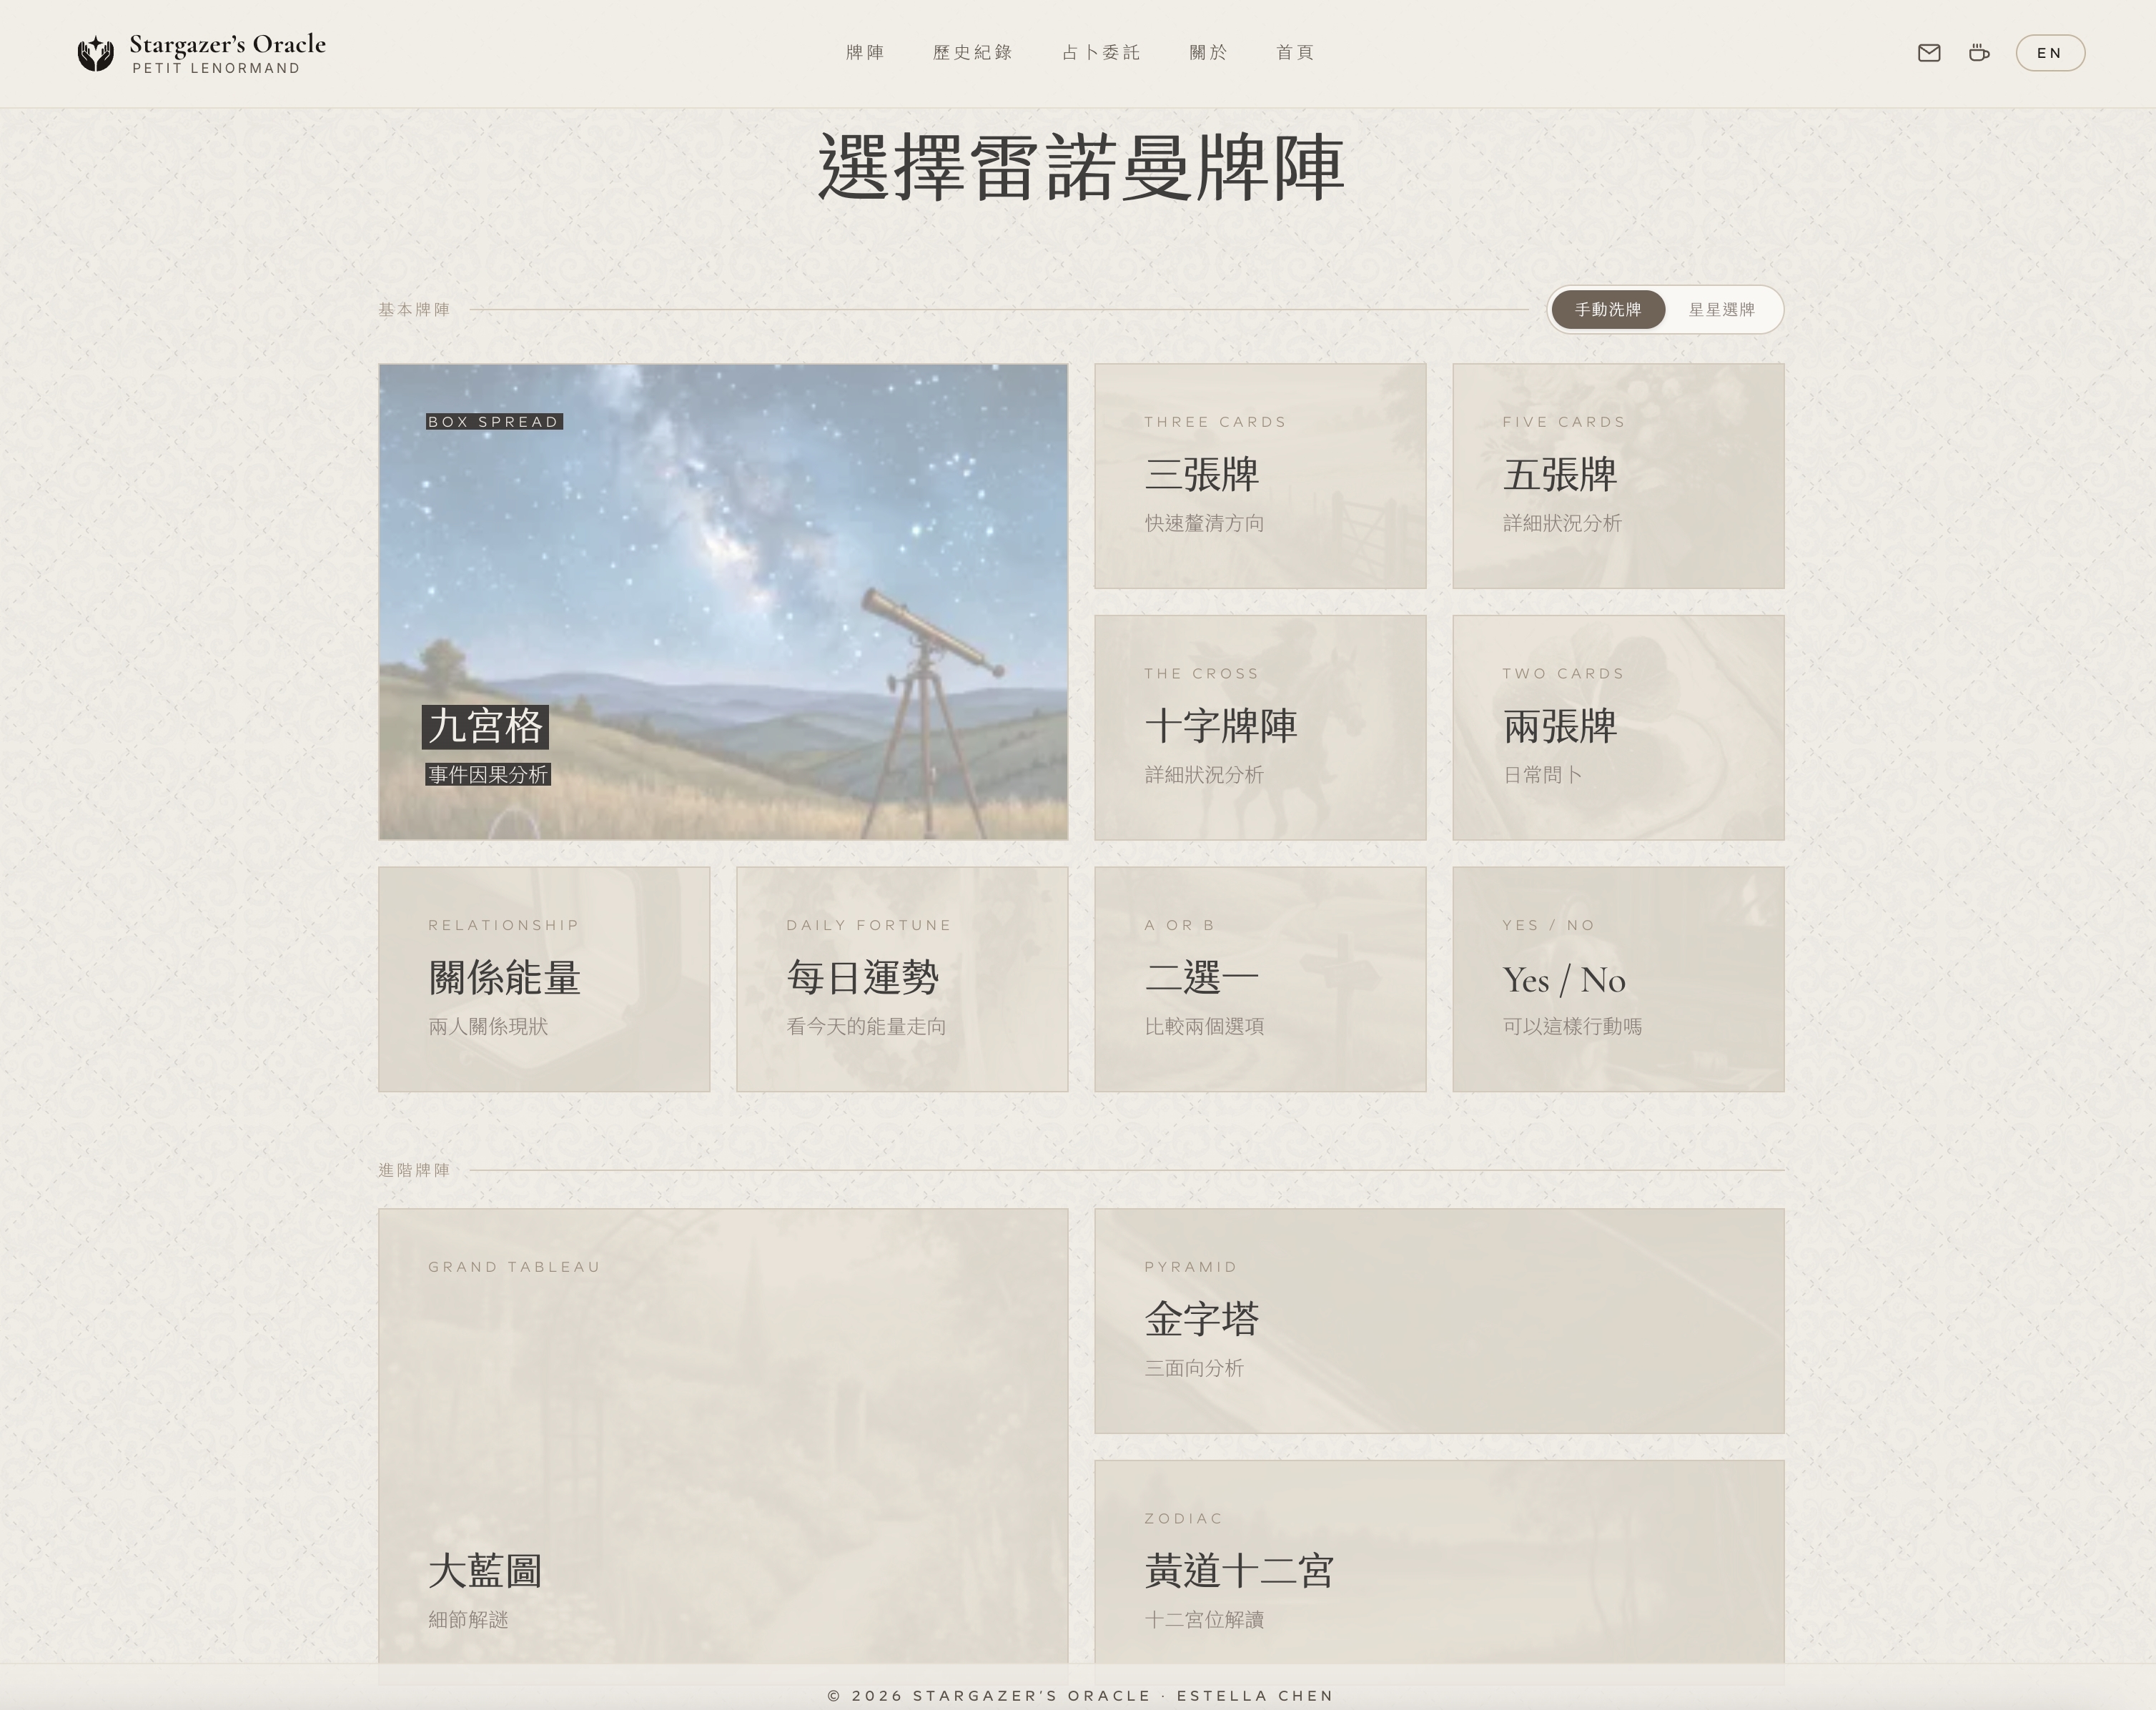2156x1710 pixels.
Task: Go to 首頁 in top navigation
Action: [1295, 53]
